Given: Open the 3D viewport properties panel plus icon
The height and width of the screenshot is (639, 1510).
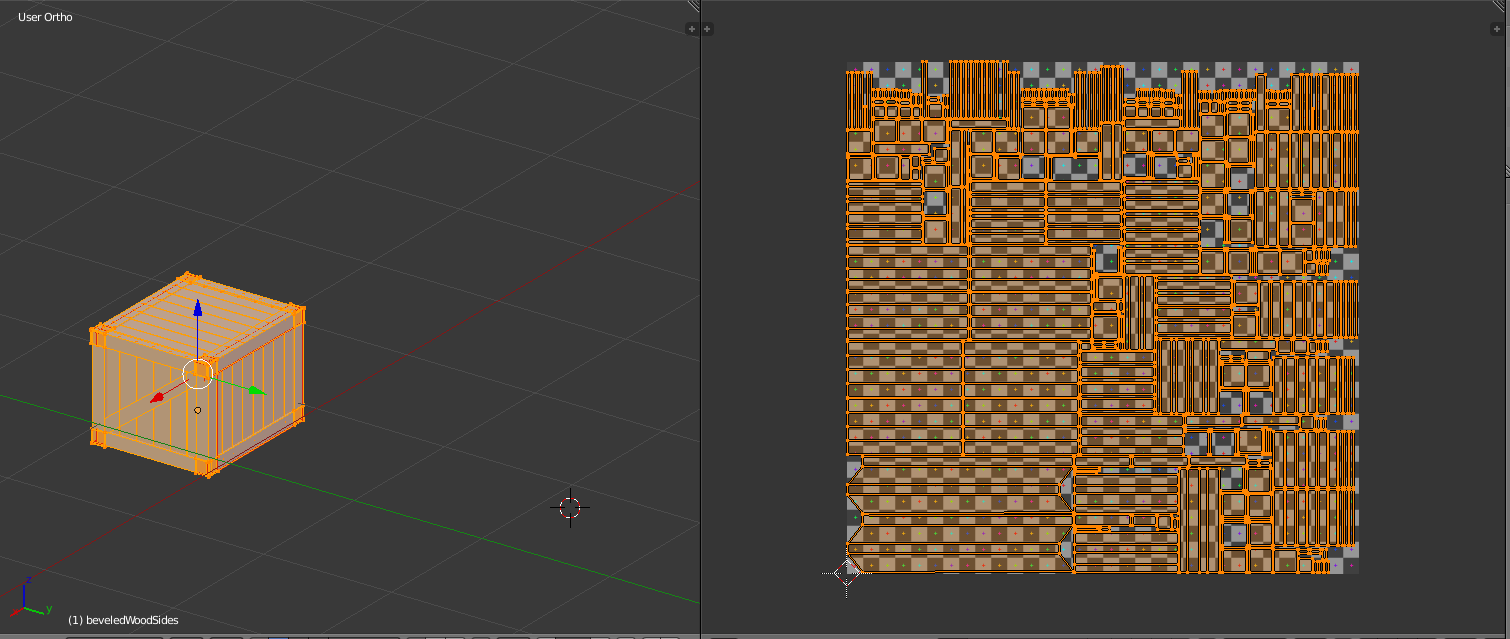Looking at the screenshot, I should click(692, 28).
